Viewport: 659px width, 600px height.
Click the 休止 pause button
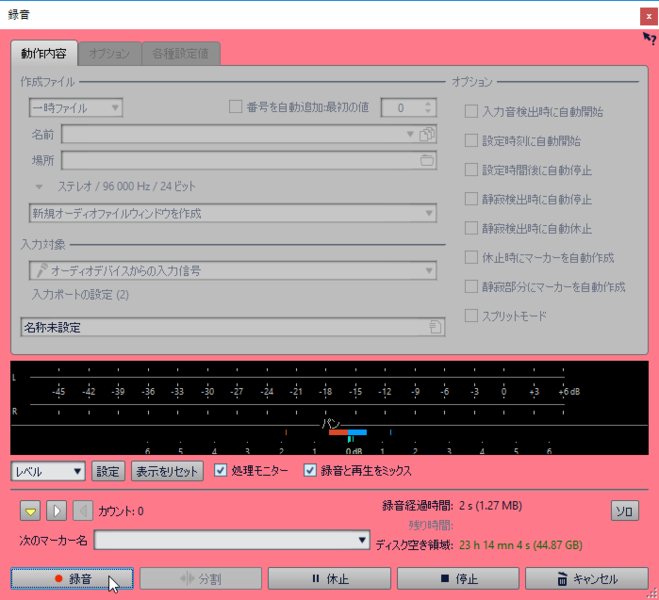coord(330,579)
